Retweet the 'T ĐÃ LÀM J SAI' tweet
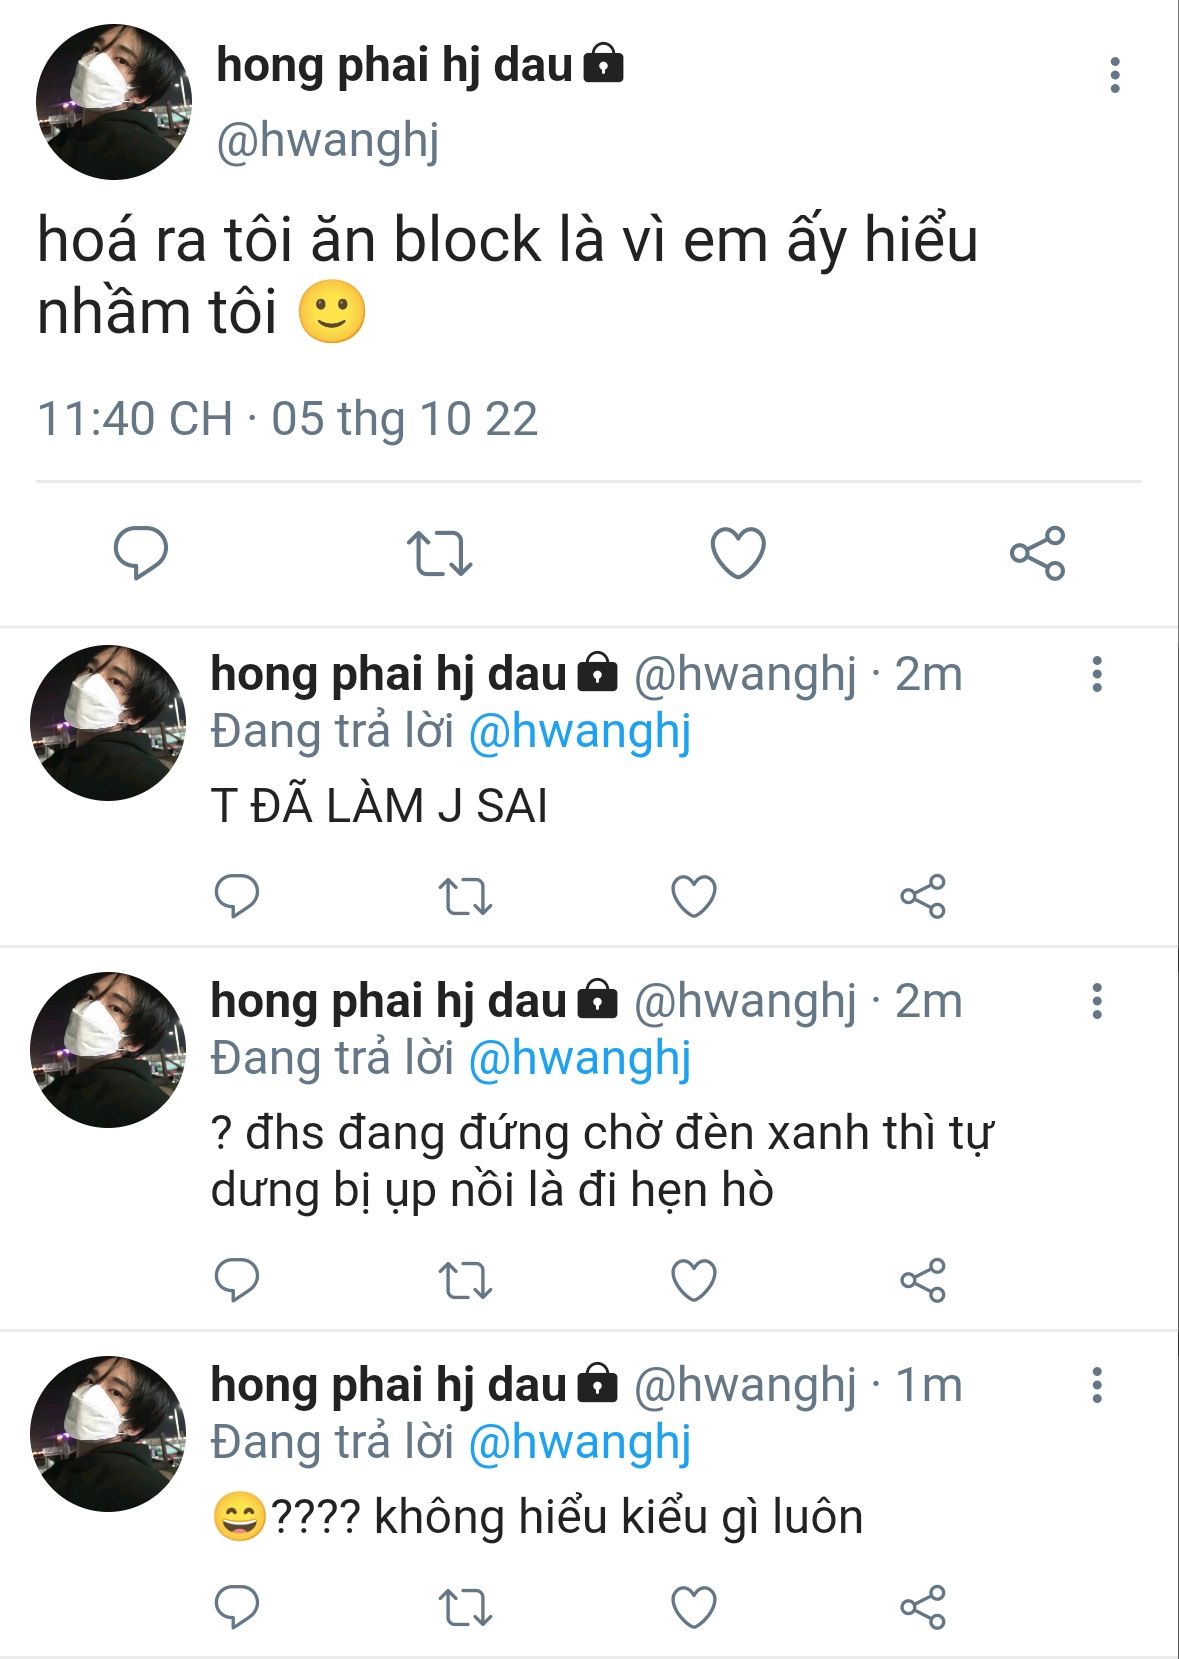Image resolution: width=1179 pixels, height=1659 pixels. click(x=465, y=897)
